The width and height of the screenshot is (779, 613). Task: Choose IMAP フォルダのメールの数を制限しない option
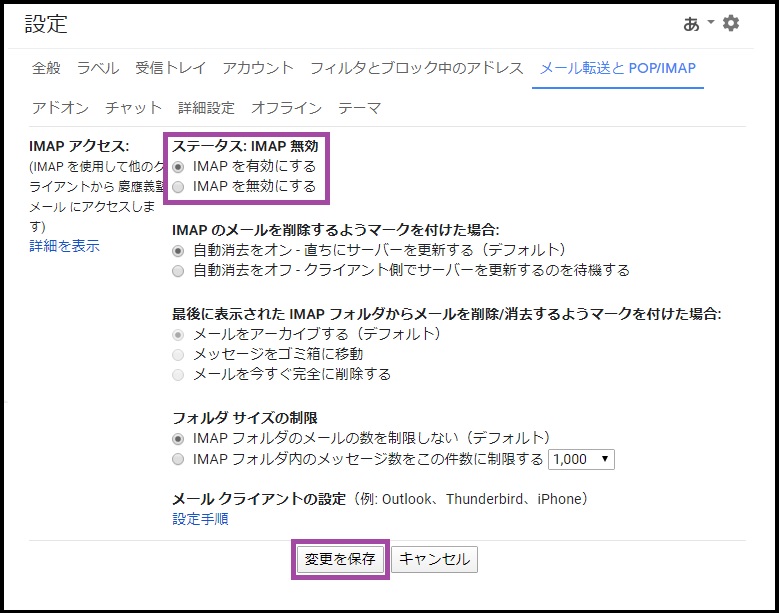pyautogui.click(x=178, y=439)
